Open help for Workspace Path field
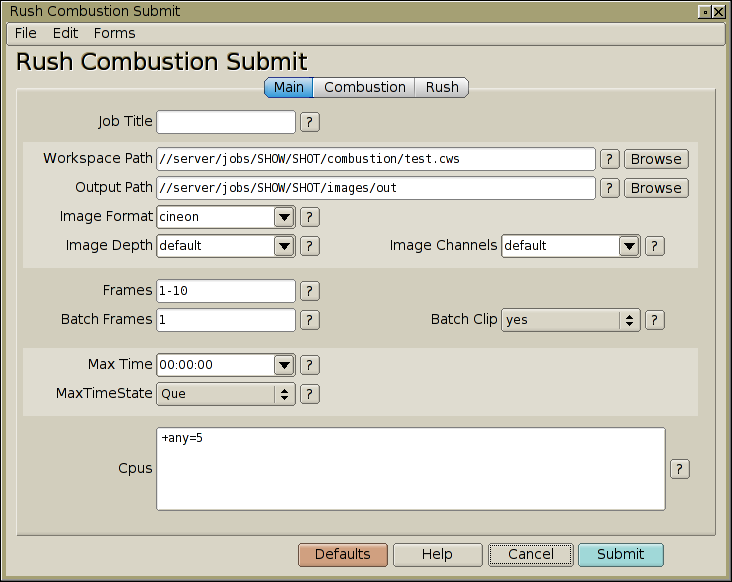The image size is (732, 582). point(610,159)
